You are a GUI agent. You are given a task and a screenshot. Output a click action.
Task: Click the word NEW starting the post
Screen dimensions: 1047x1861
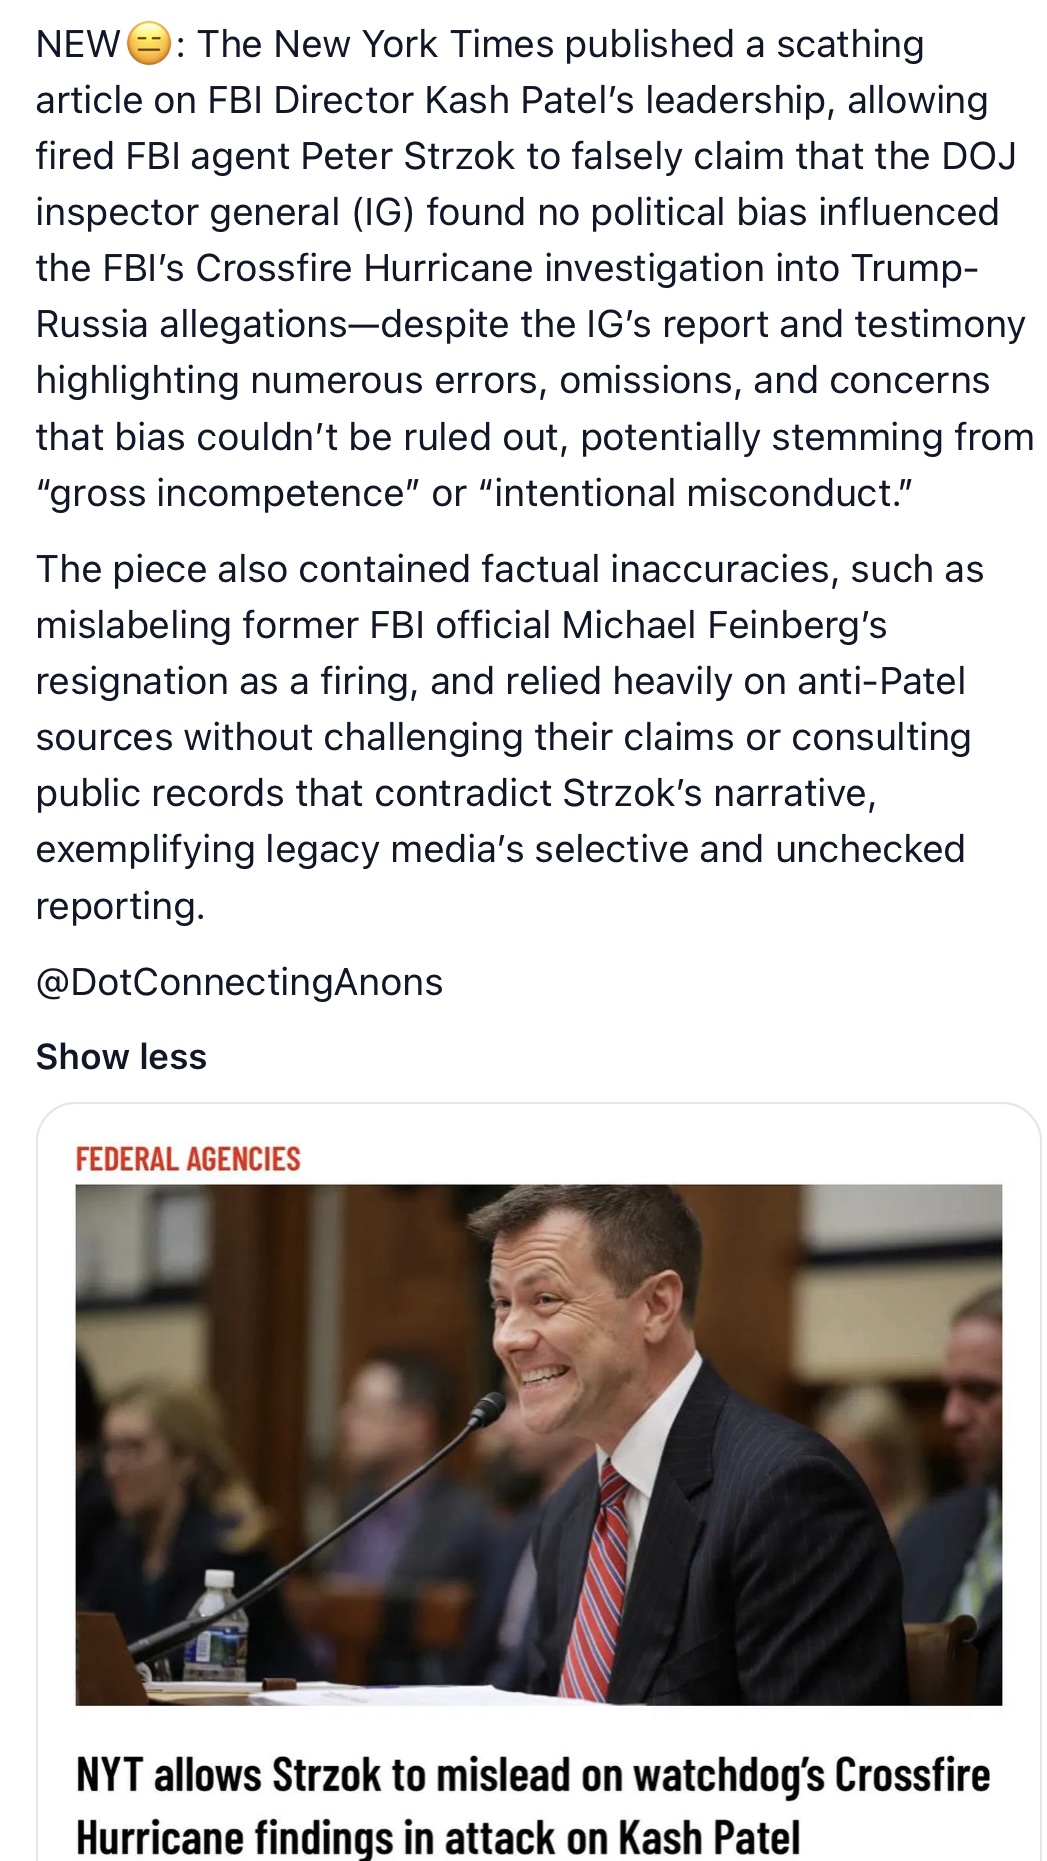pos(78,45)
